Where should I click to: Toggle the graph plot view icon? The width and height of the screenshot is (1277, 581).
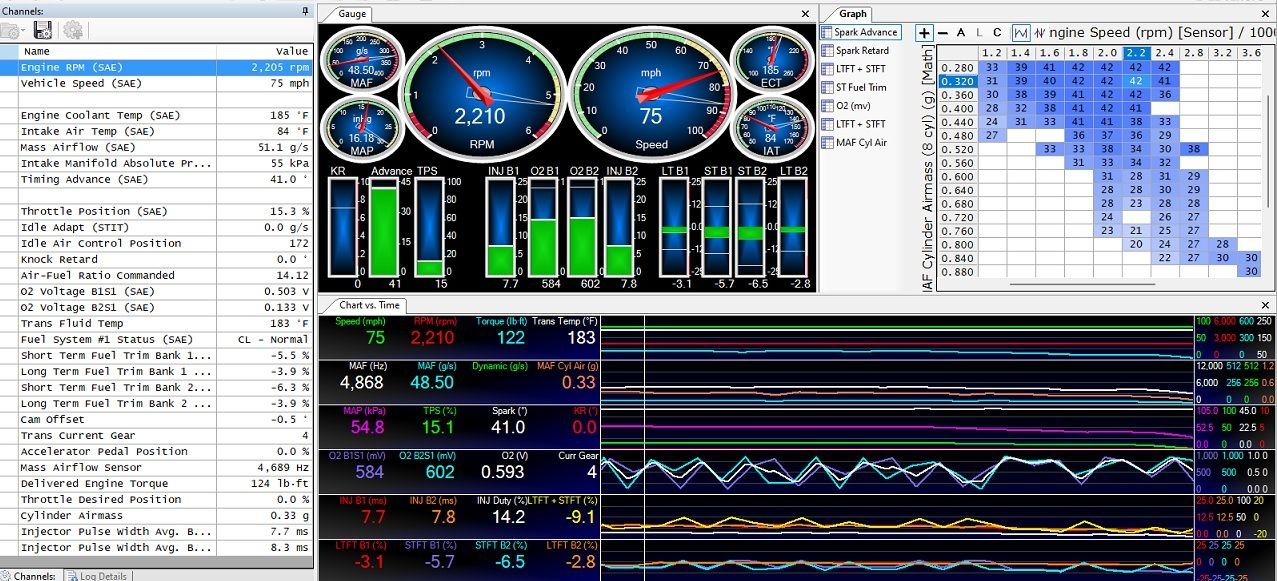click(x=1021, y=33)
